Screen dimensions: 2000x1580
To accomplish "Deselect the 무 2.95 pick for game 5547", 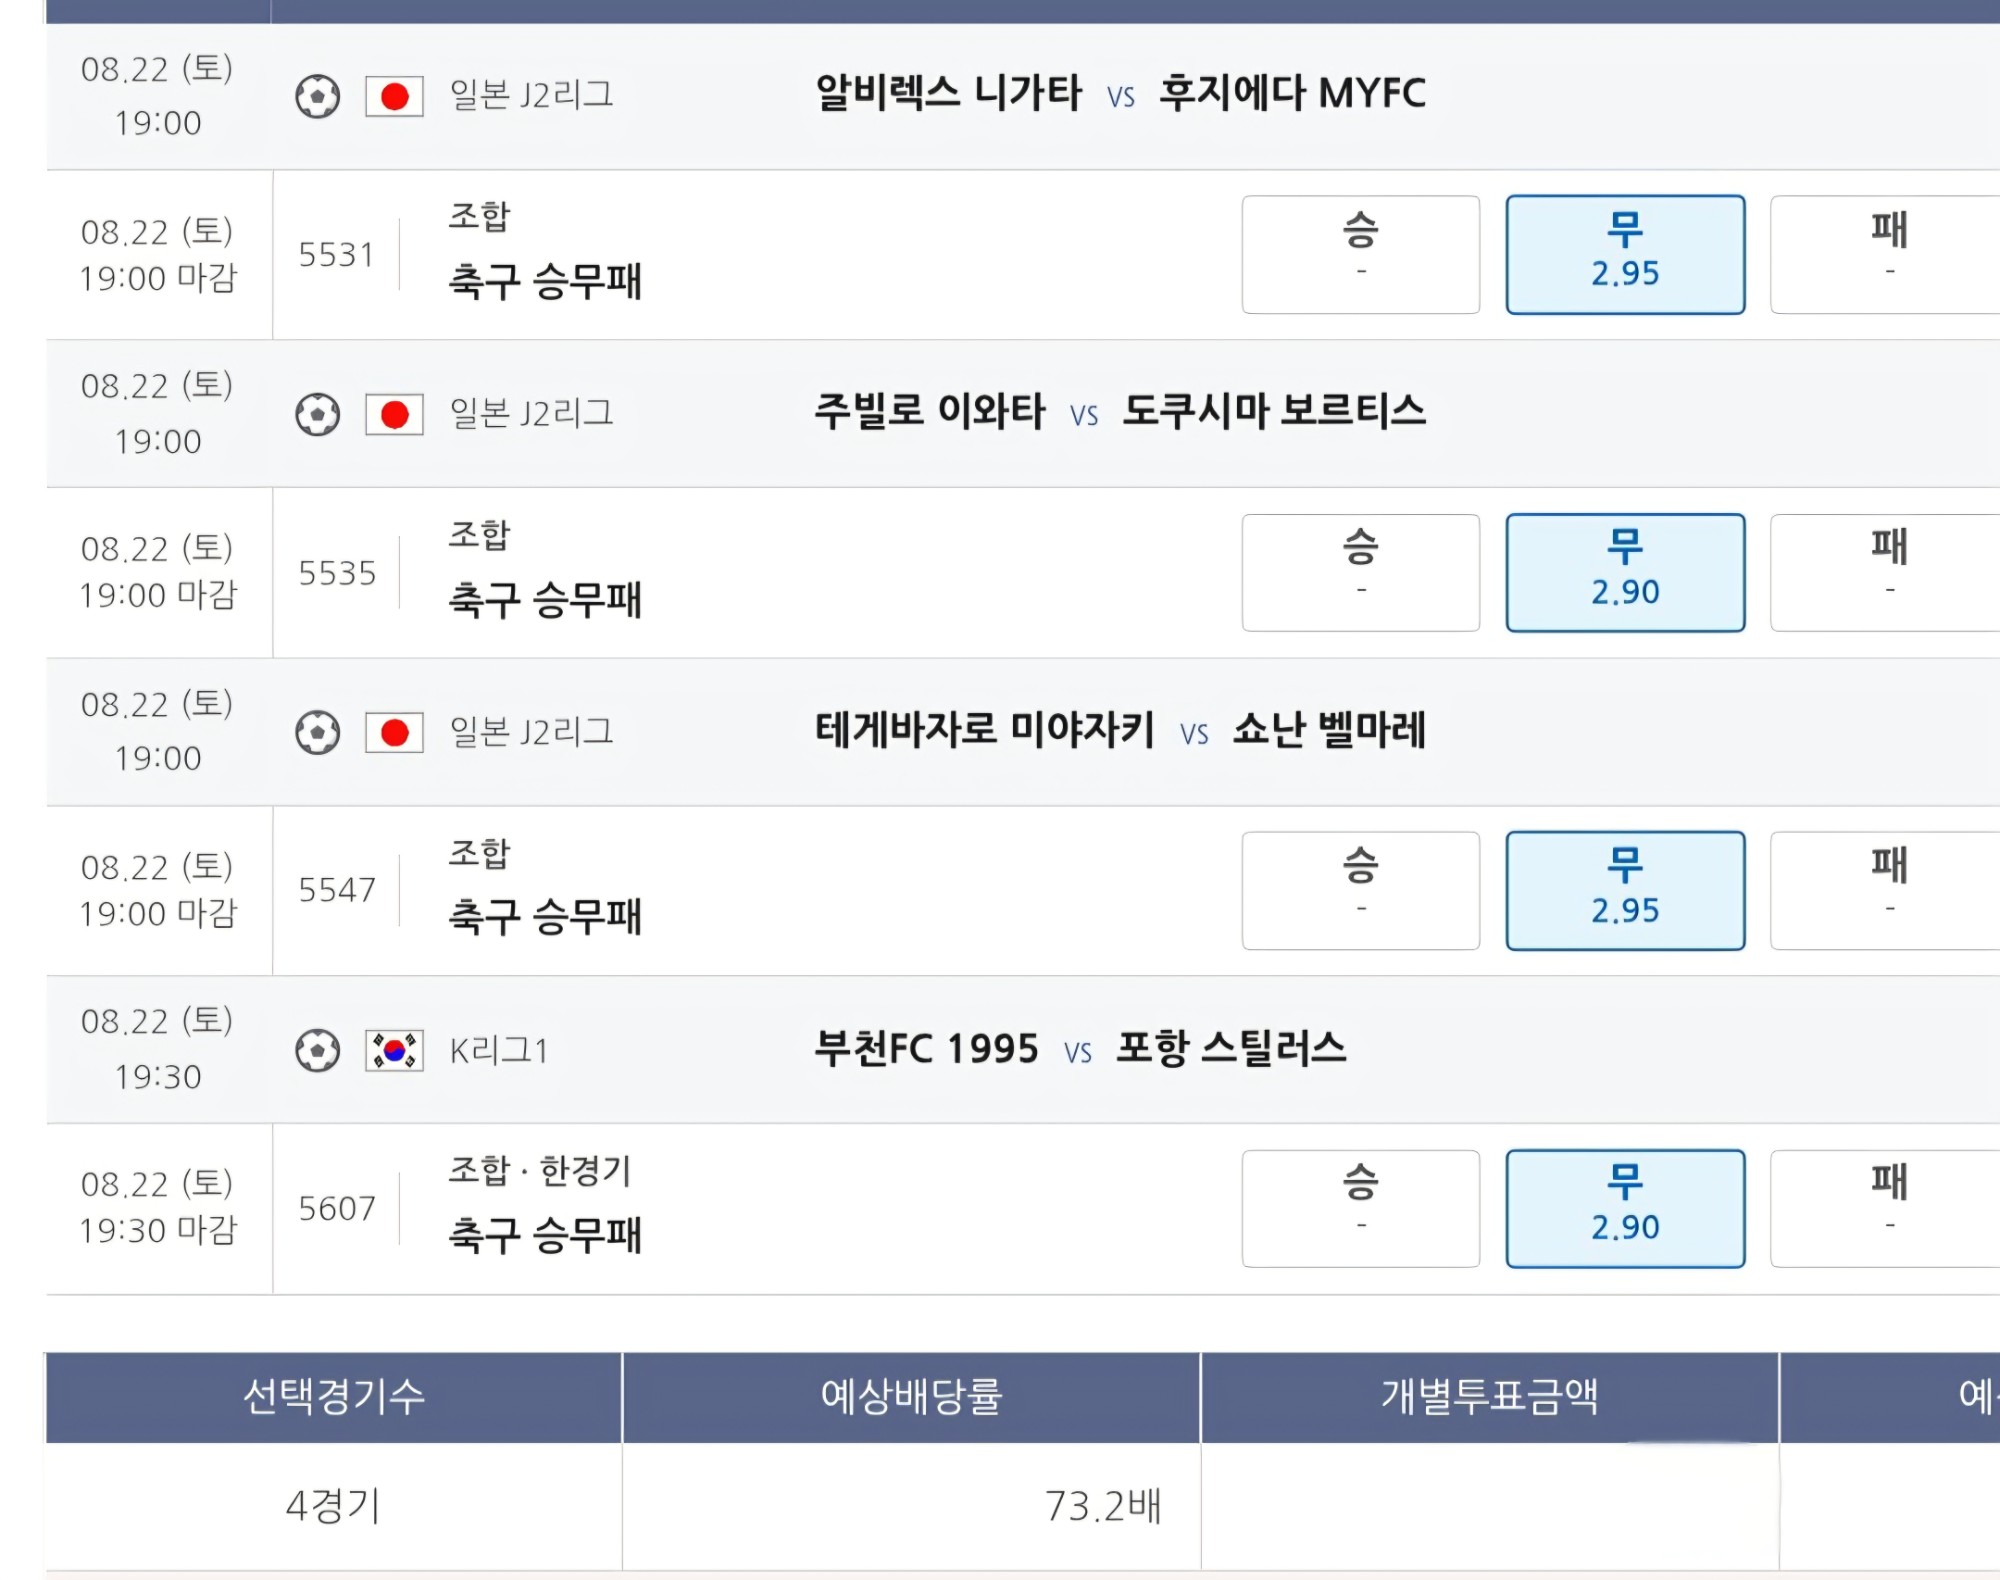I will click(x=1625, y=890).
